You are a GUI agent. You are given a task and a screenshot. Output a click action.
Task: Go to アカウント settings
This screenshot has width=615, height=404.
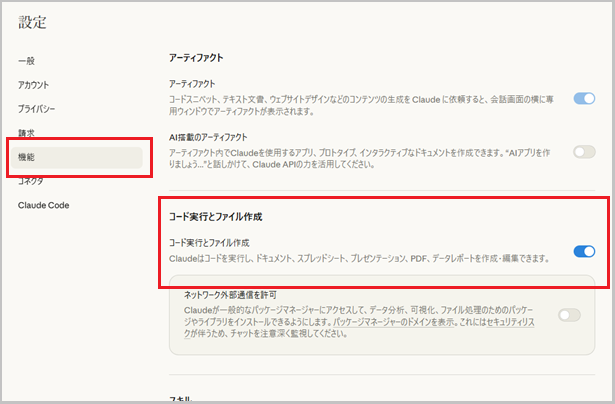(33, 85)
